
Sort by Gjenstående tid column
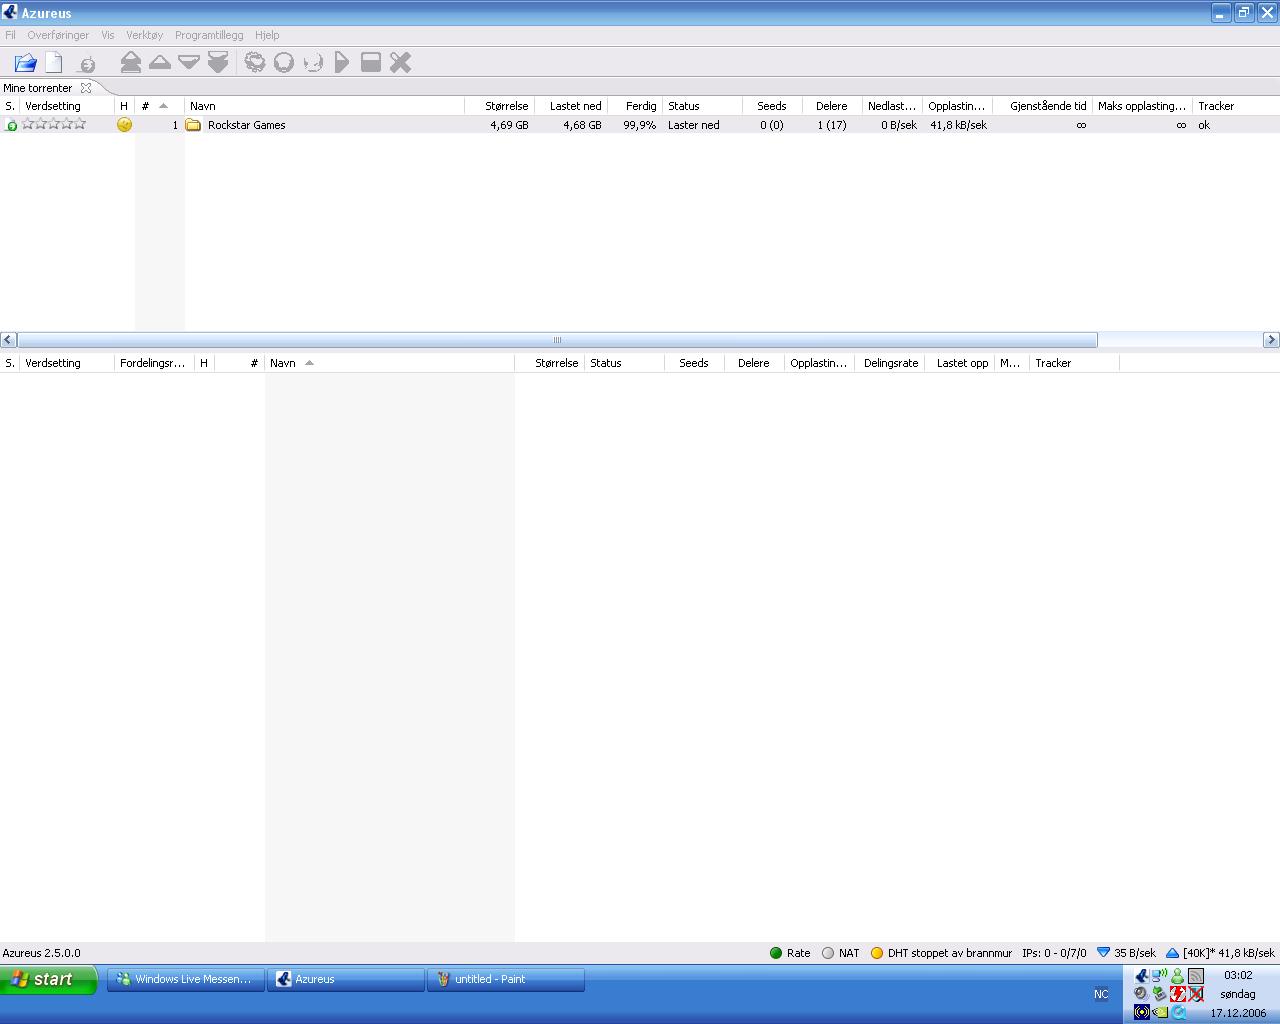click(1042, 106)
